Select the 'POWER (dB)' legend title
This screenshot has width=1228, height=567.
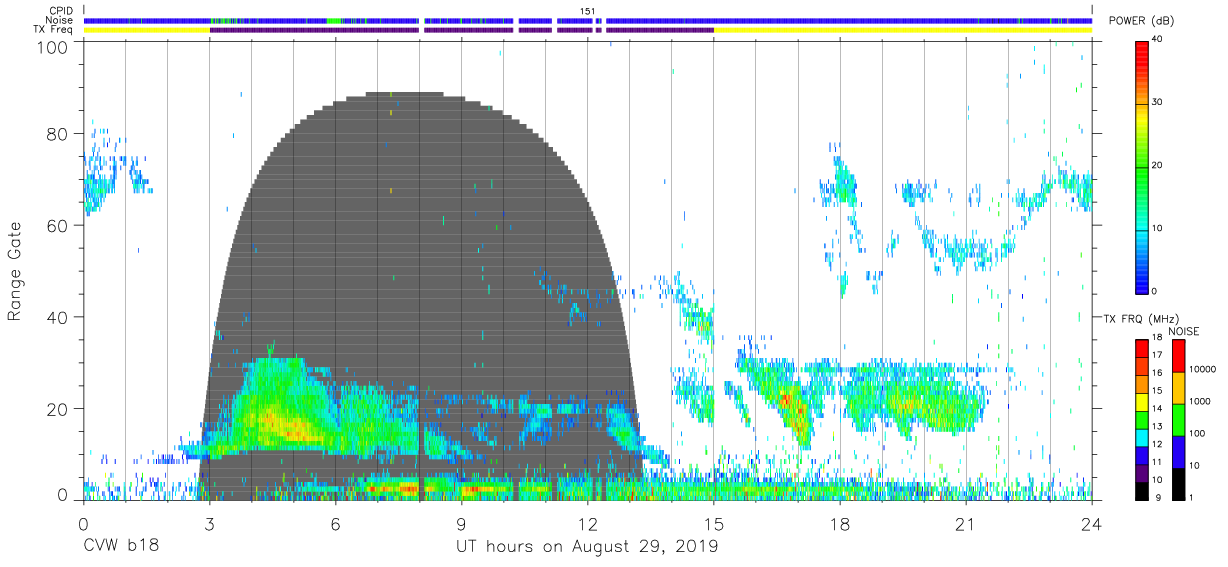(1141, 22)
